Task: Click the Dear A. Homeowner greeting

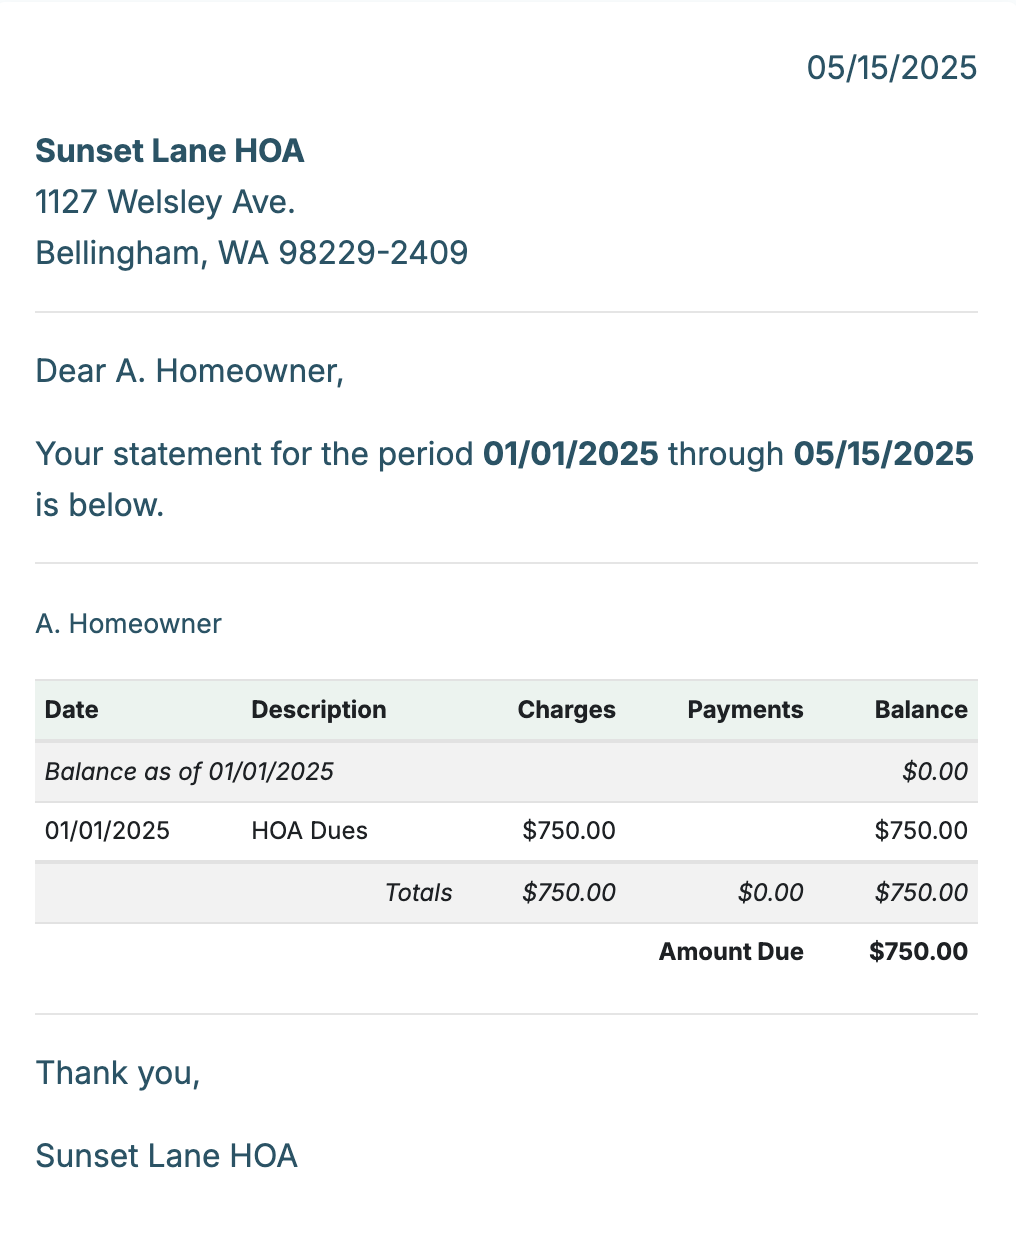Action: (x=190, y=371)
